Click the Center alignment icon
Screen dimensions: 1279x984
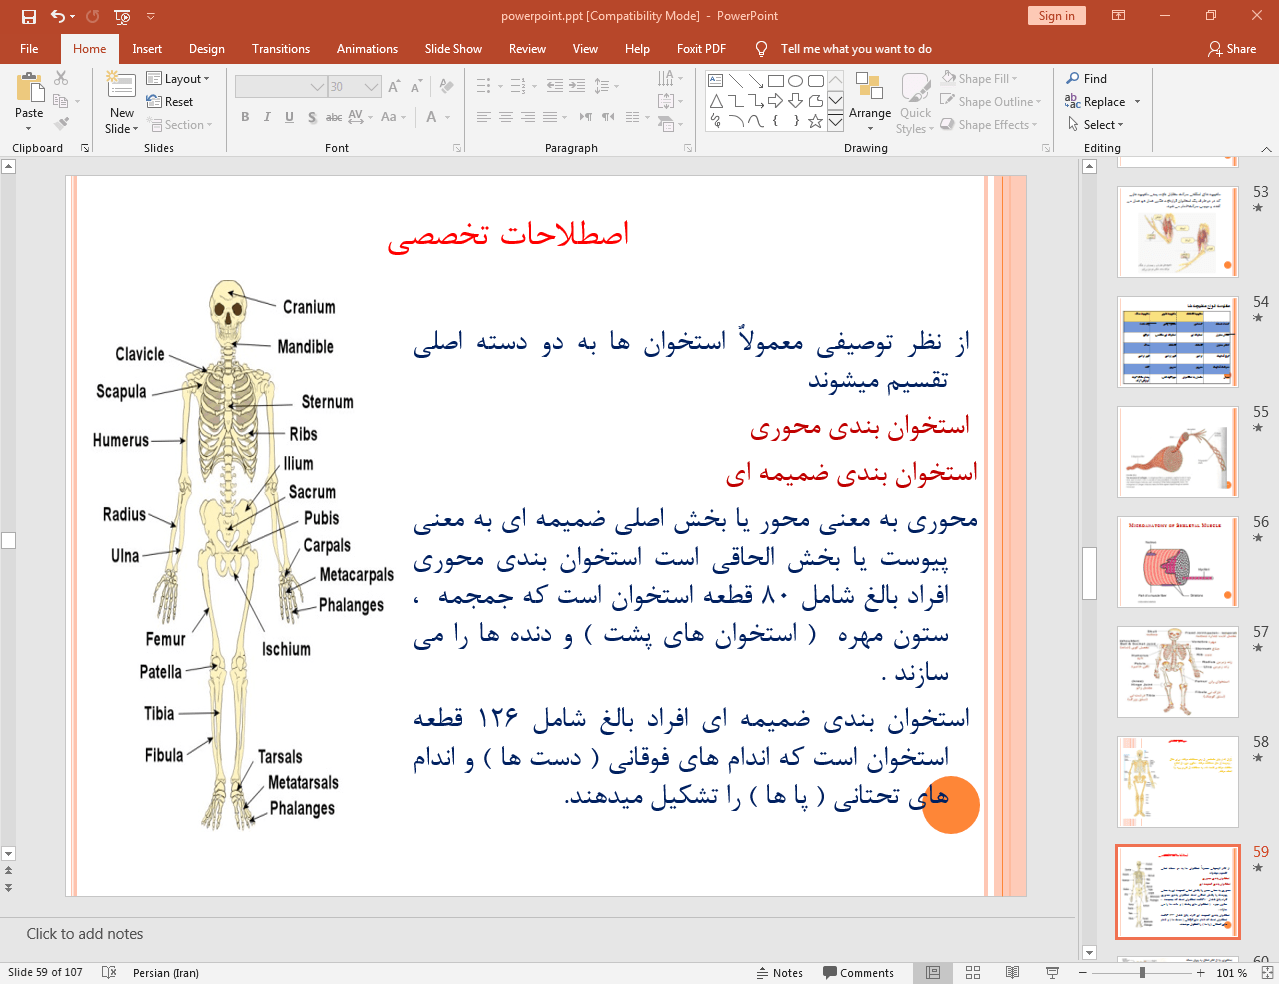coord(505,117)
